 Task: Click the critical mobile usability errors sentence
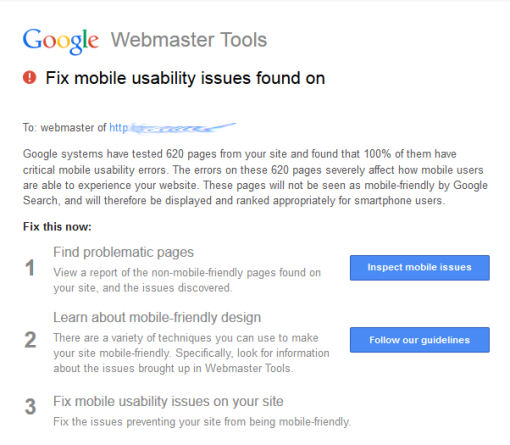click(94, 170)
